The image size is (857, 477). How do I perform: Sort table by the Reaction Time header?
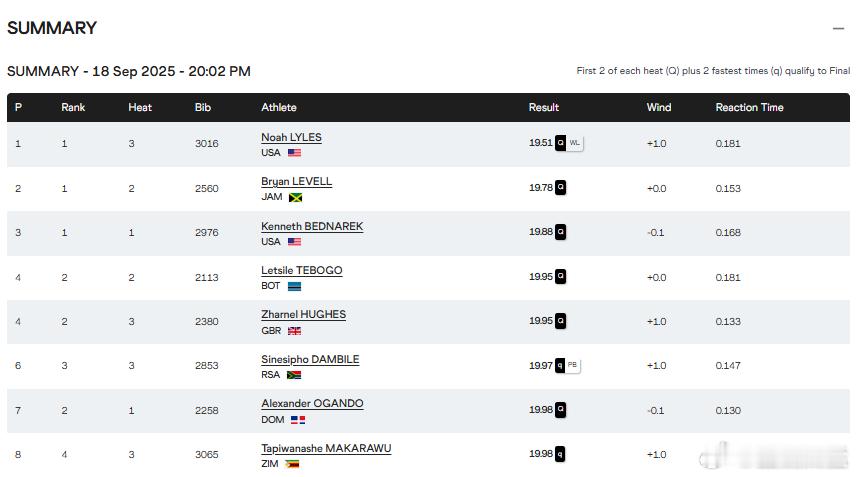point(749,108)
